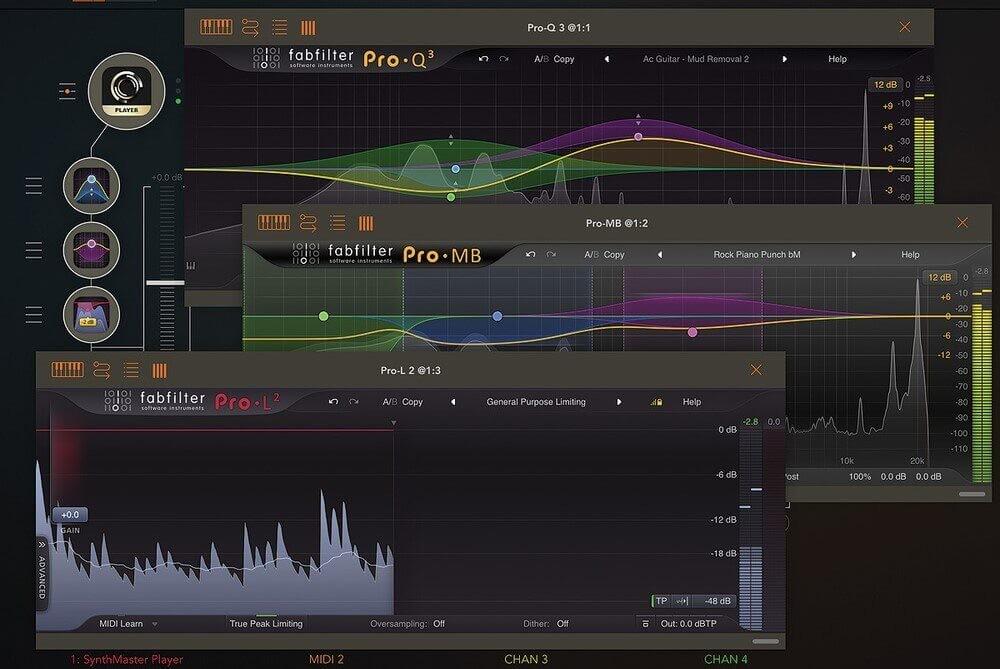
Task: Select the 1: SynthMaster Player channel label
Action: click(127, 659)
